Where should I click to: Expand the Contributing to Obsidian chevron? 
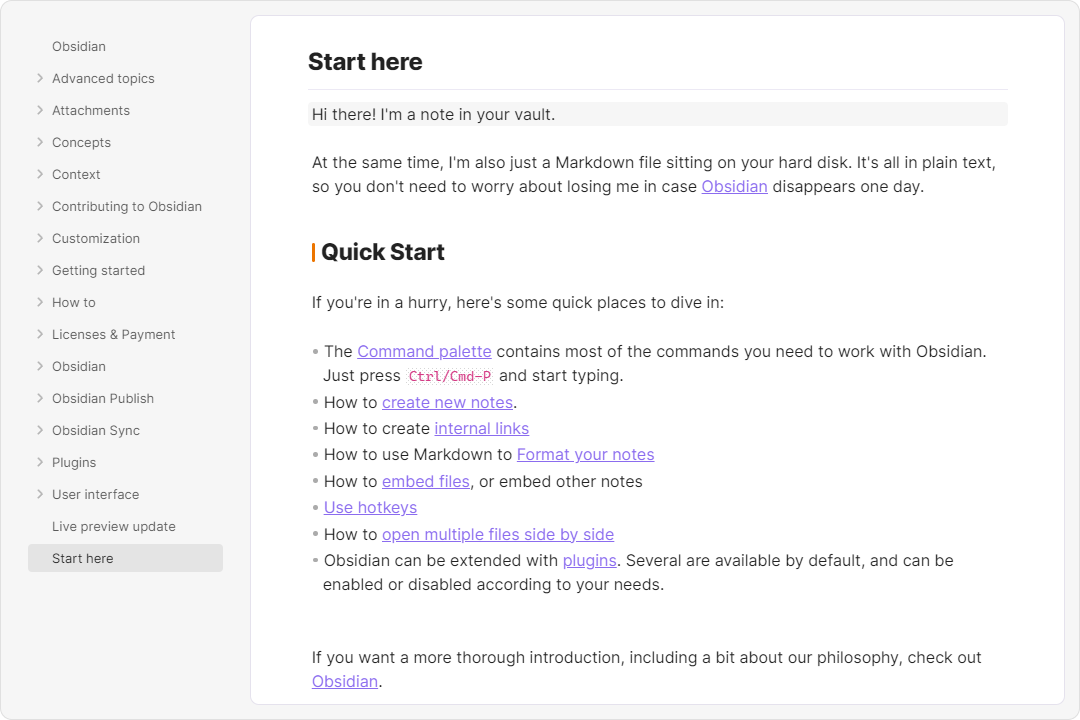(x=40, y=206)
